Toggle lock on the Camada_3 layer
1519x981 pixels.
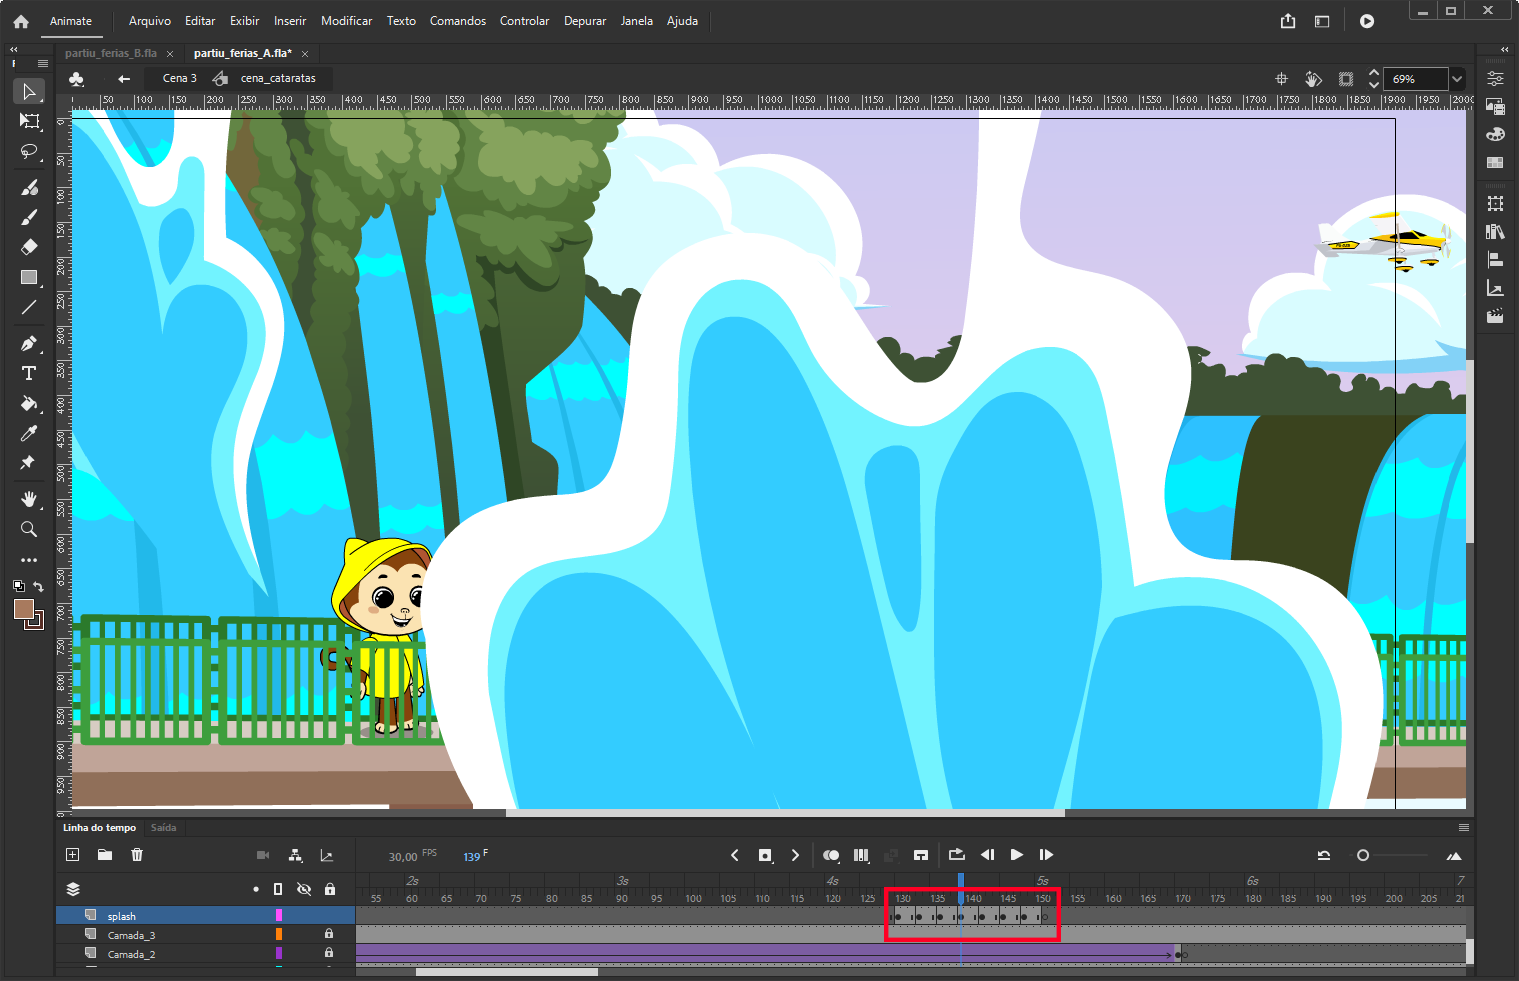[329, 935]
